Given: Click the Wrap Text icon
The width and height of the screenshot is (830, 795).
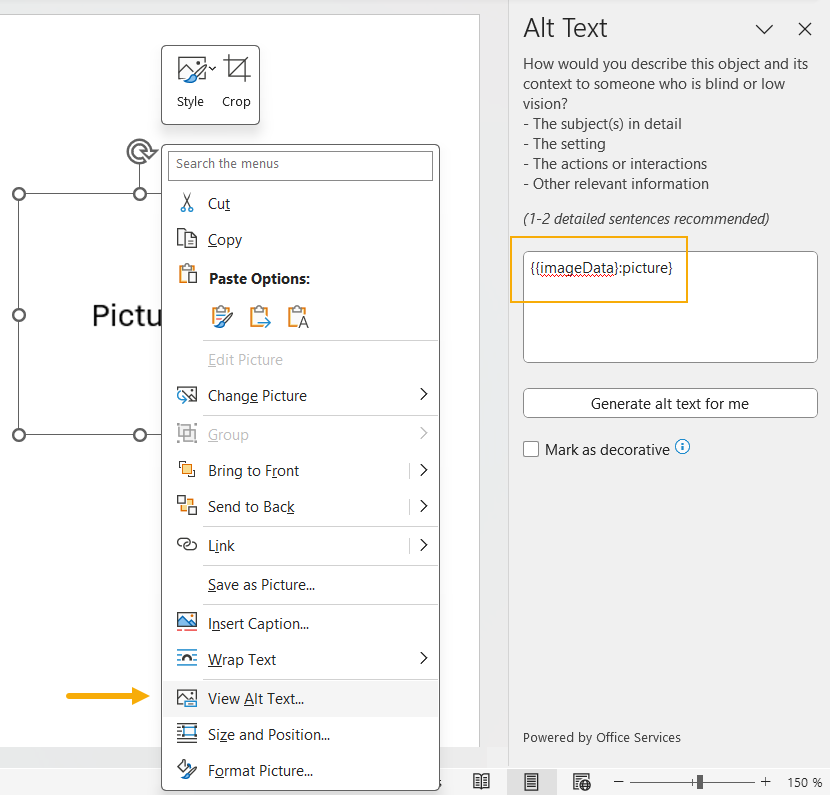Looking at the screenshot, I should [187, 658].
